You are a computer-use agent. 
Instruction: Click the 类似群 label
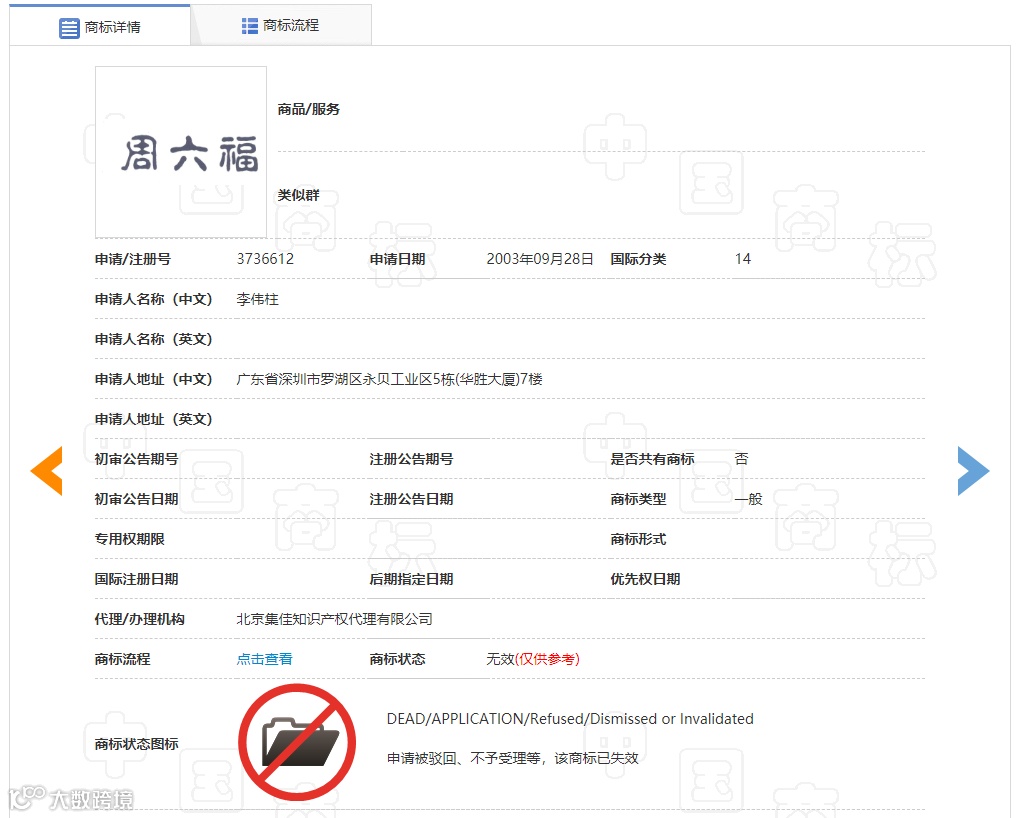point(298,195)
